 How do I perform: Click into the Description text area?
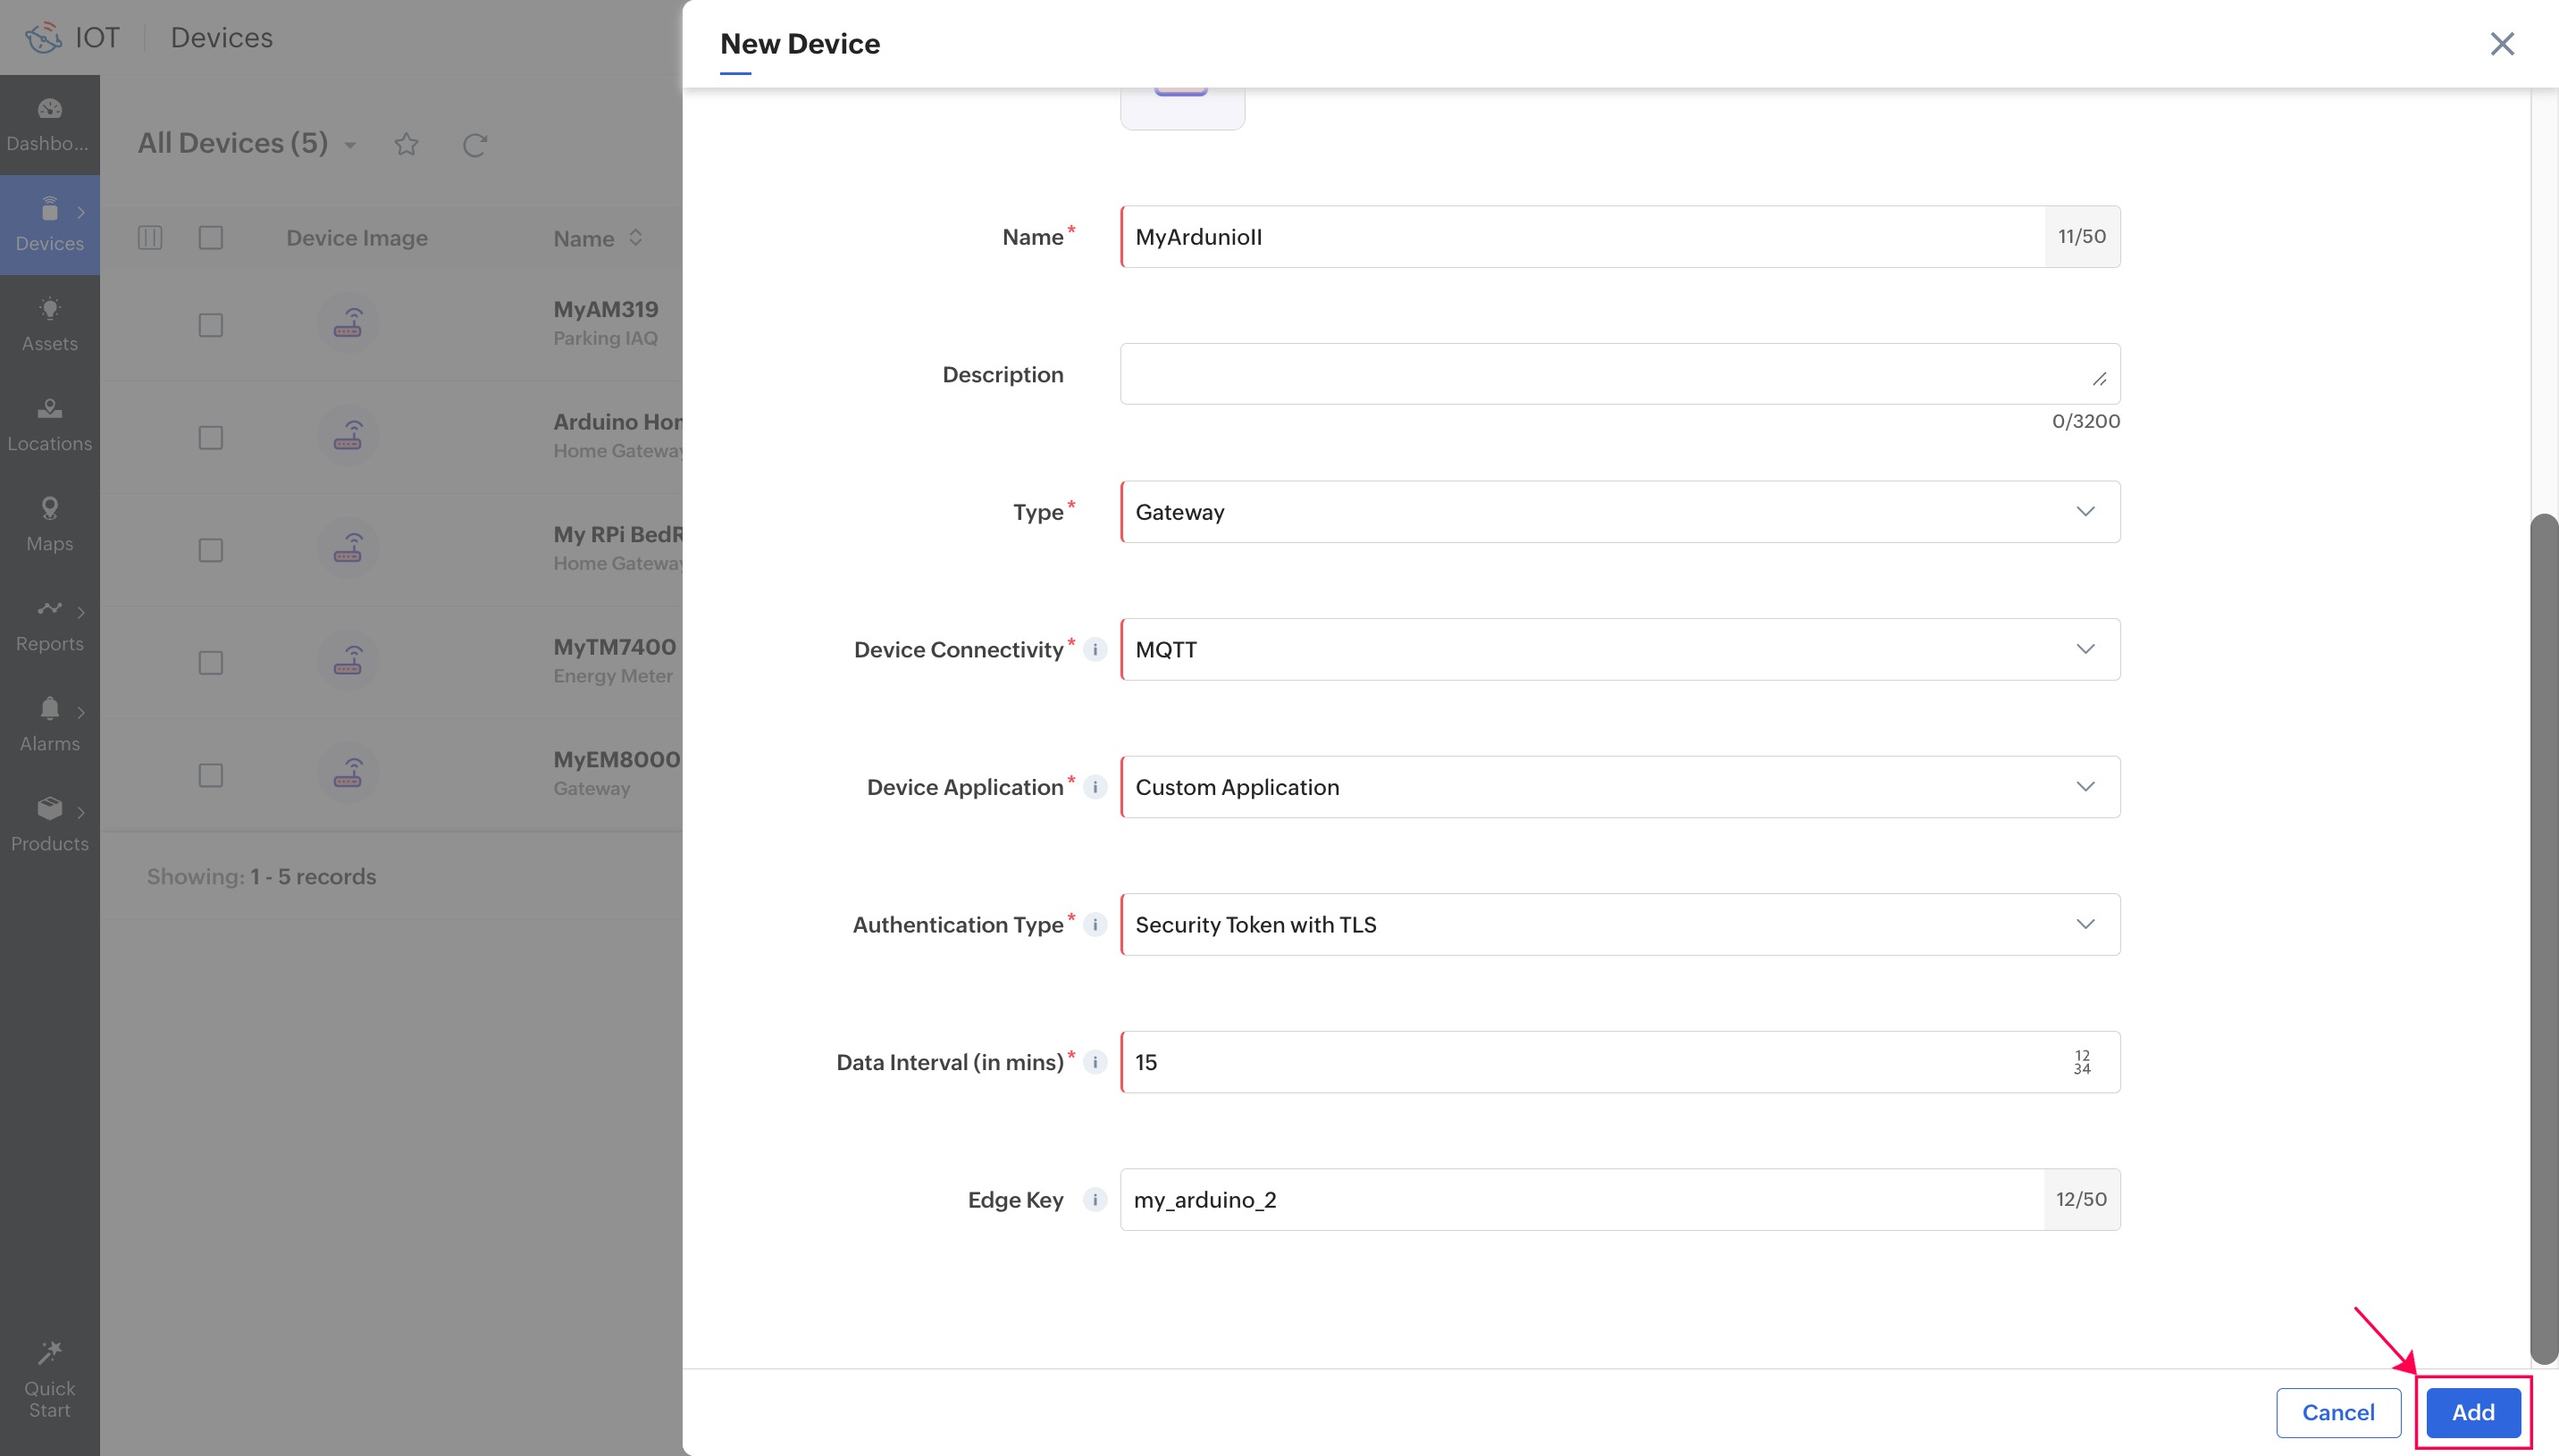coord(1610,374)
